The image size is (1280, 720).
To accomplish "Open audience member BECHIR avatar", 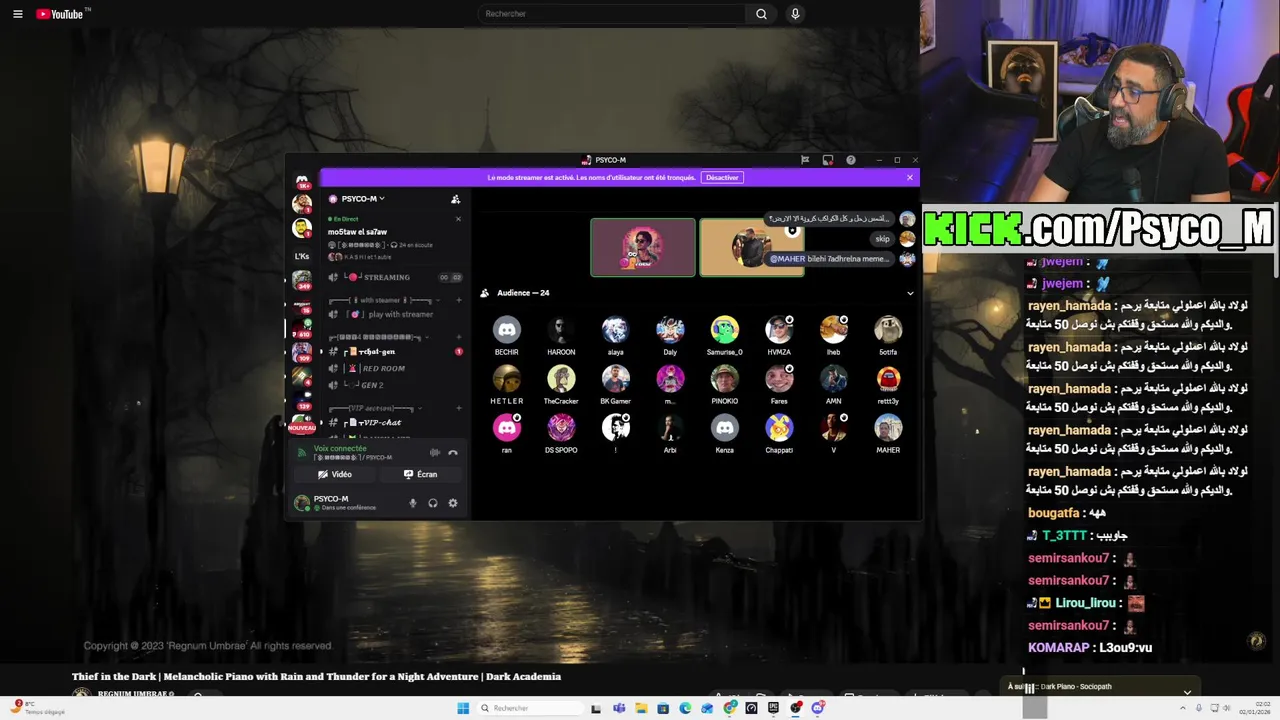I will click(507, 330).
